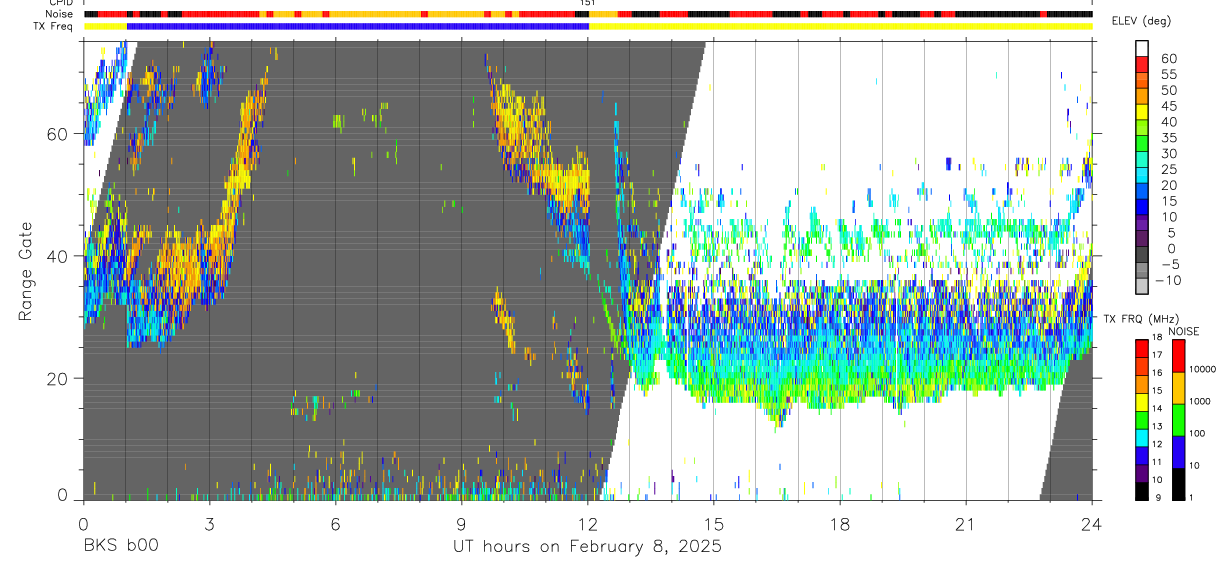
Task: Click the UT hour tick label '15'
Action: pyautogui.click(x=714, y=524)
